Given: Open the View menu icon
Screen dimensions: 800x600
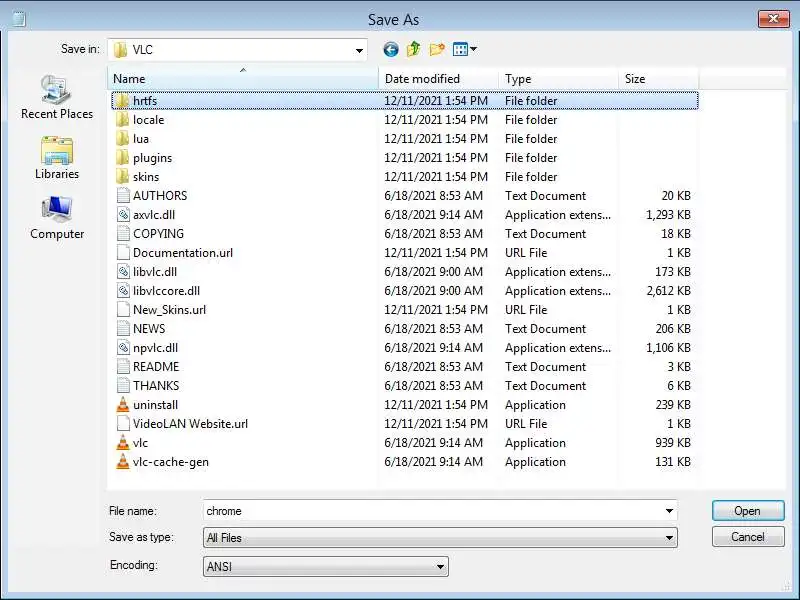Looking at the screenshot, I should click(460, 49).
